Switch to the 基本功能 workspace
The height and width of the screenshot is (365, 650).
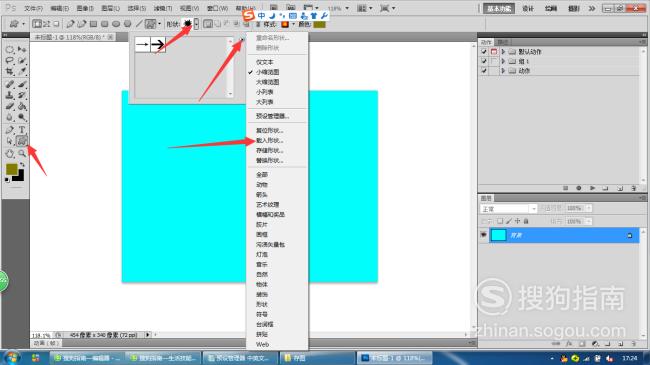[x=499, y=8]
